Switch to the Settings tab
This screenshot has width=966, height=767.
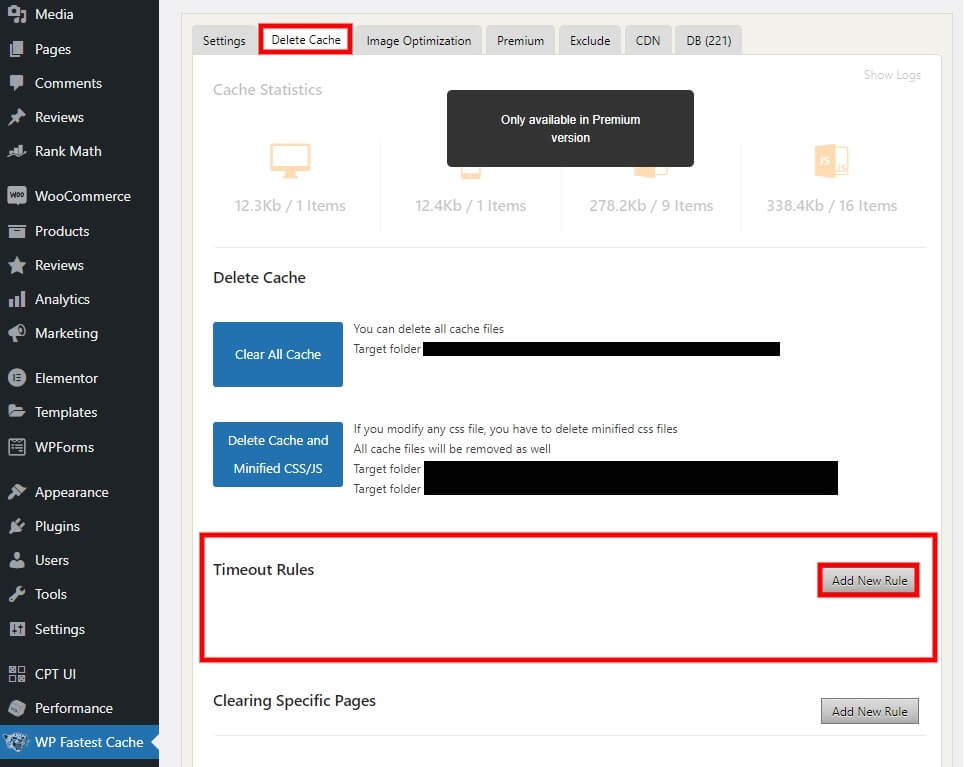point(224,41)
